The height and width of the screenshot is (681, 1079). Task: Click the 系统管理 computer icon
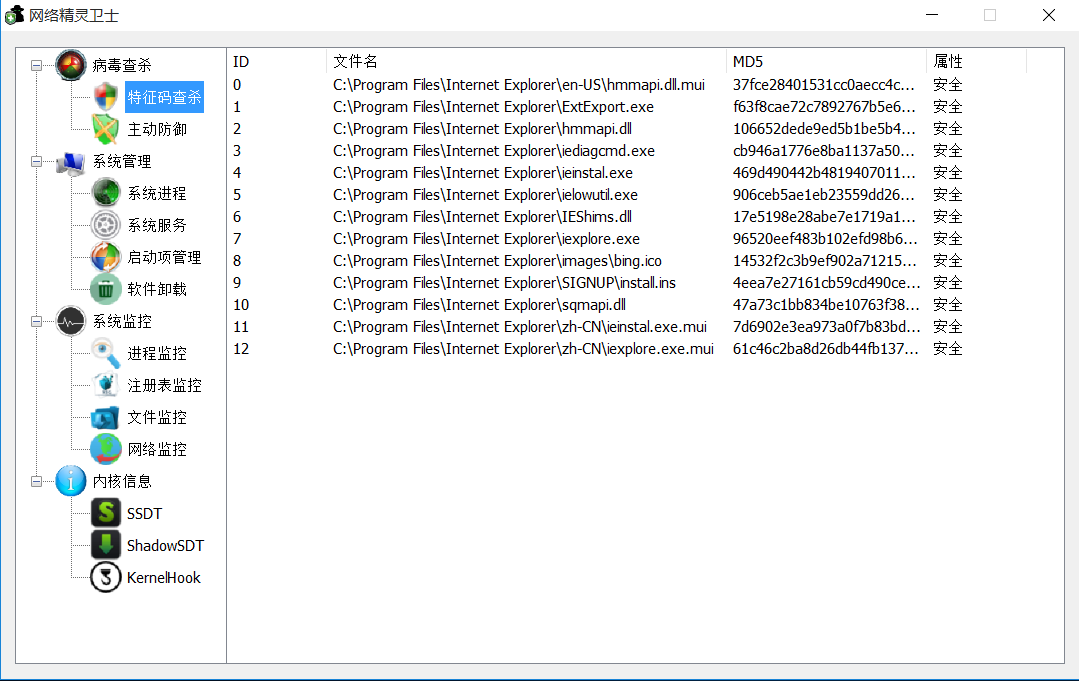tap(71, 162)
